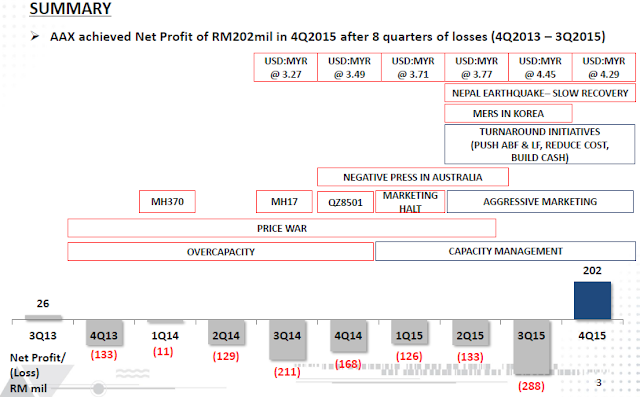The height and width of the screenshot is (397, 640).
Task: Click the PRICE WAR bar
Action: point(282,228)
